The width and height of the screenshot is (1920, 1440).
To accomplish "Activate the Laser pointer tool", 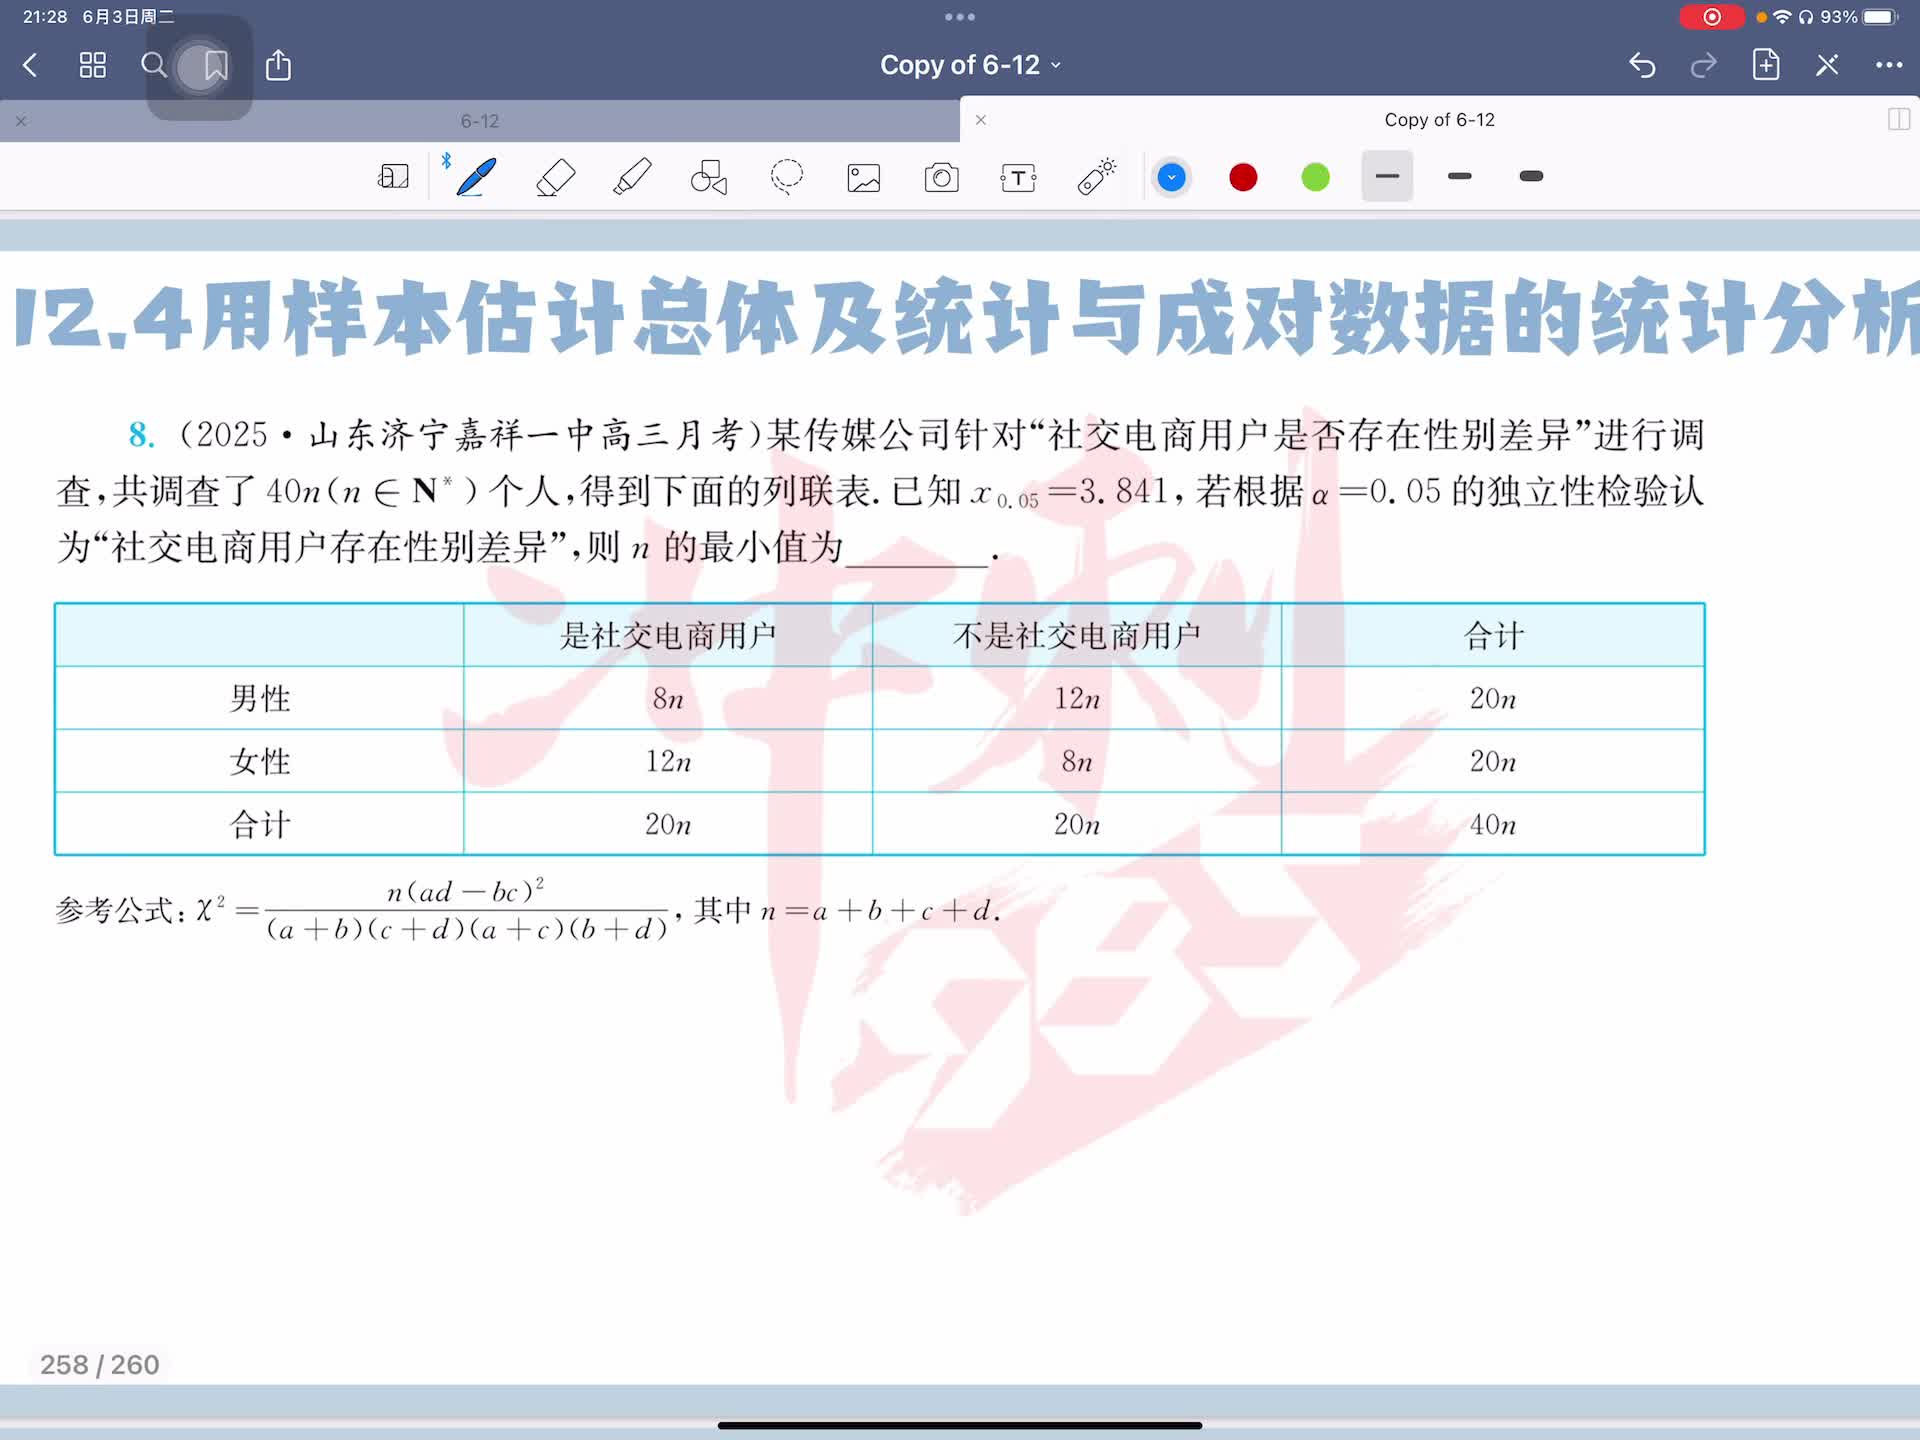I will [x=1096, y=177].
